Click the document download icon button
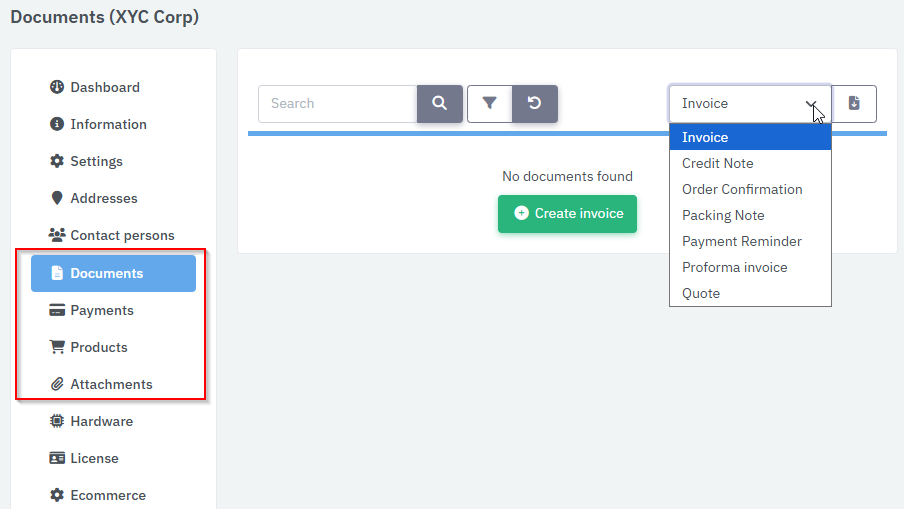Viewport: 904px width, 509px height. pos(854,103)
